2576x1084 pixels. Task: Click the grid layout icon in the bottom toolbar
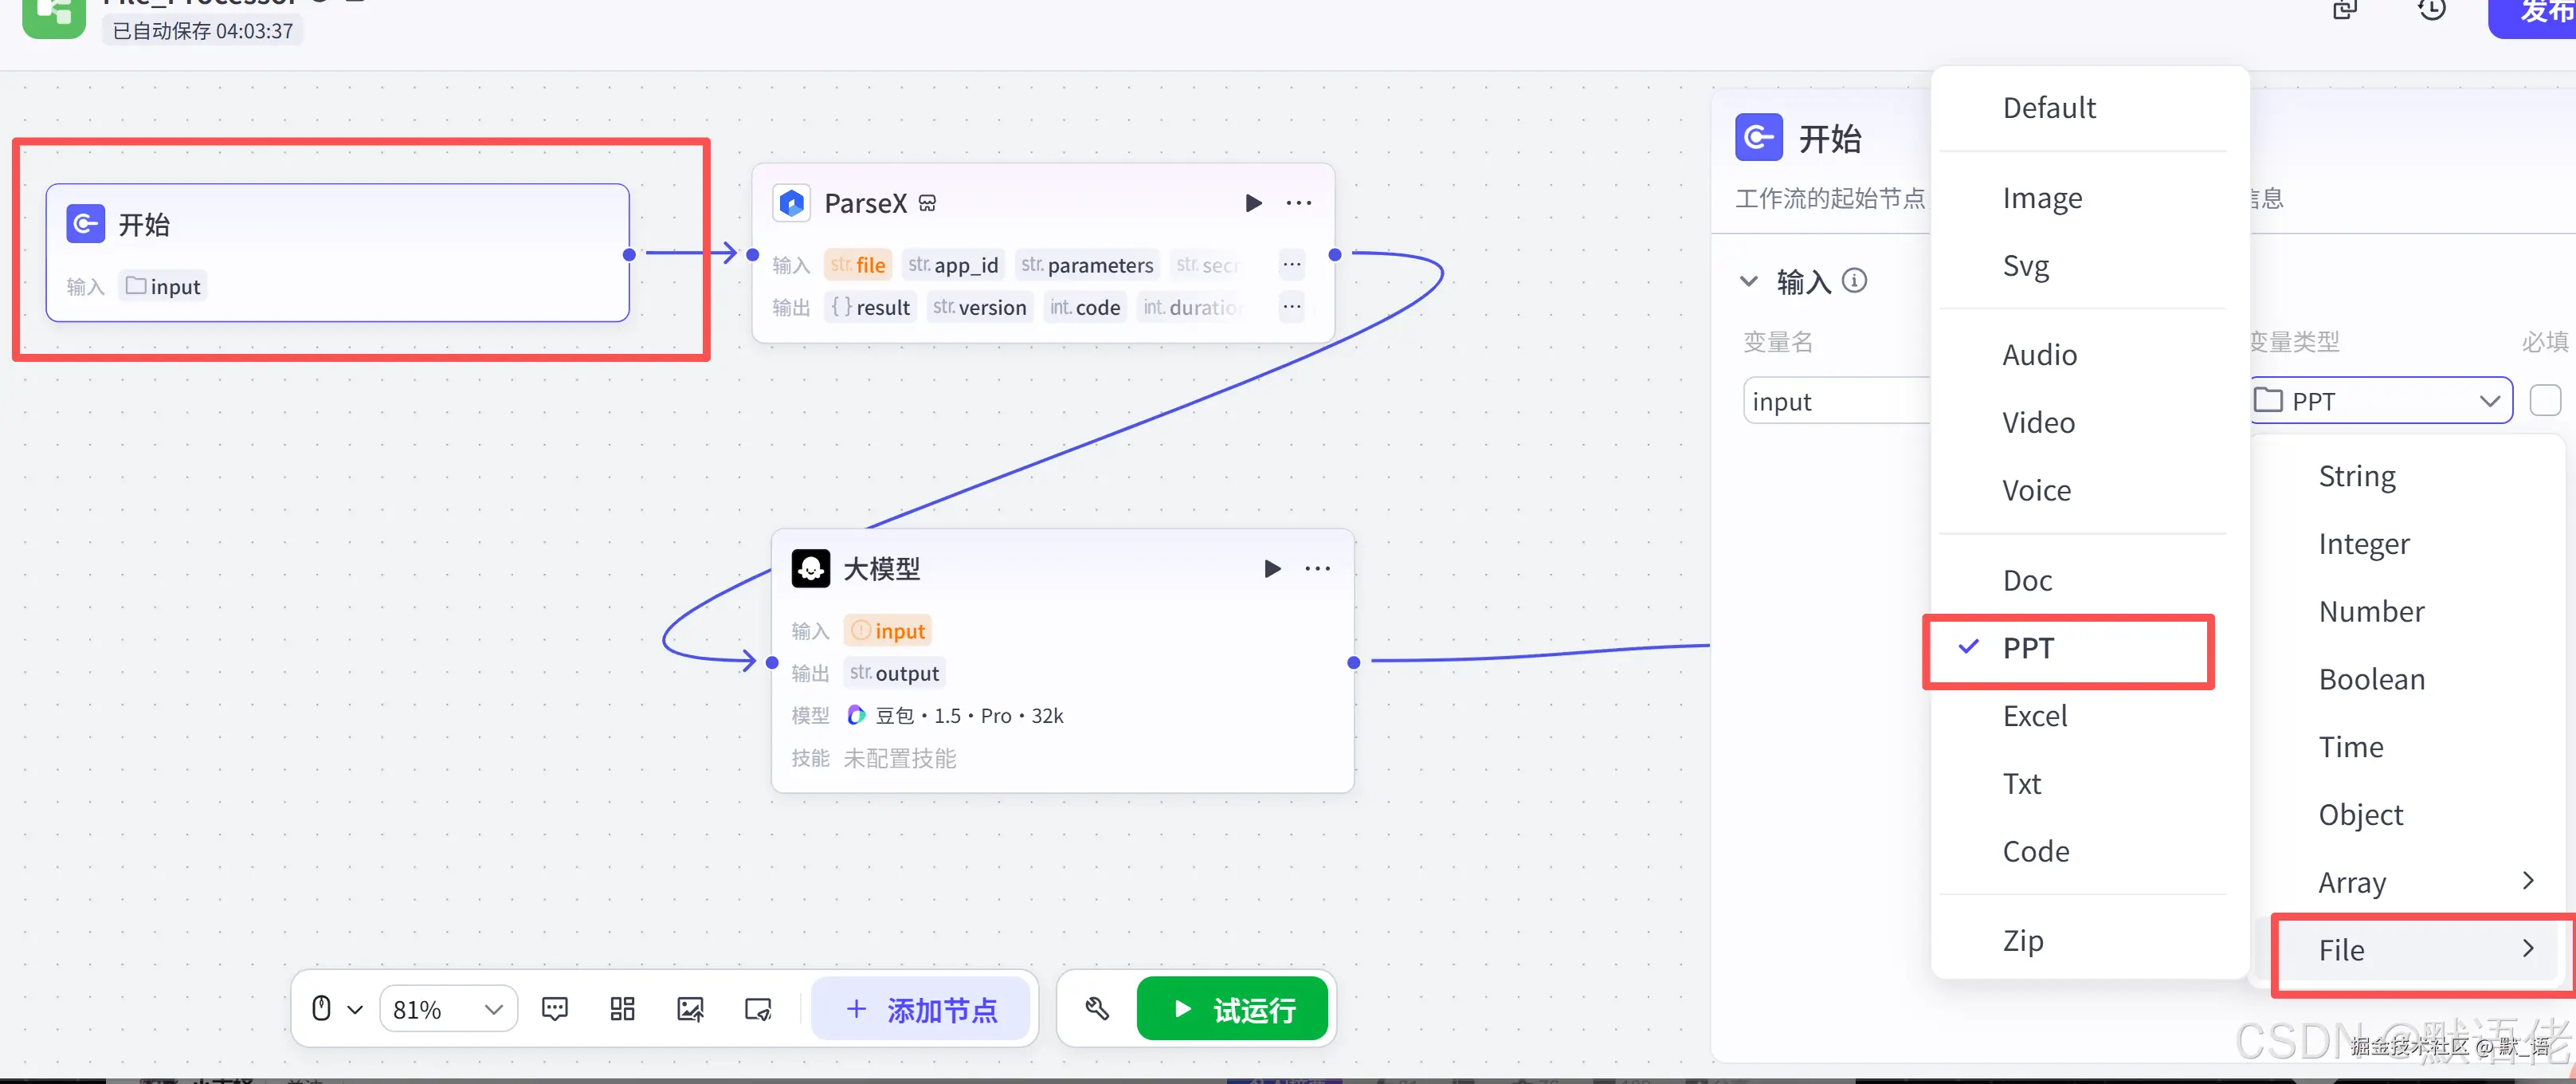point(622,1008)
